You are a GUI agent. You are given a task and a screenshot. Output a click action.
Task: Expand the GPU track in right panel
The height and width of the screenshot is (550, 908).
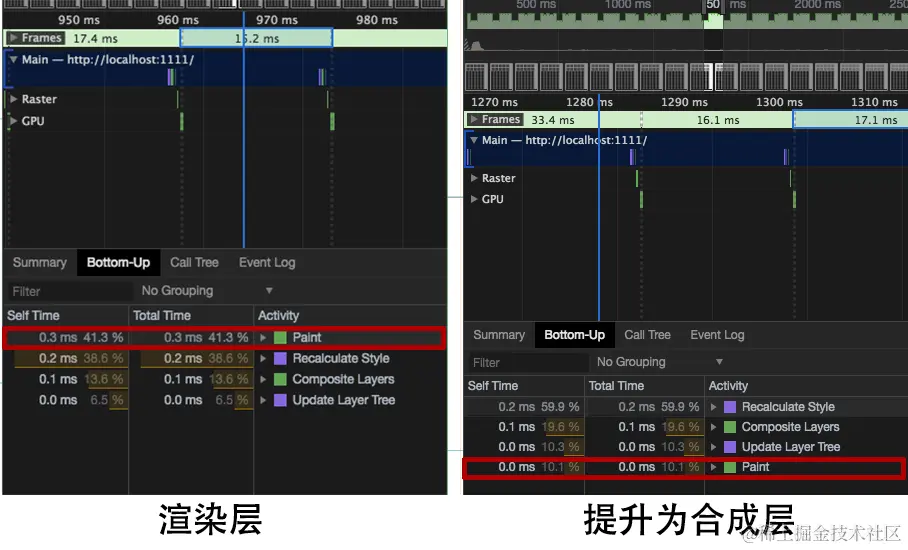click(x=474, y=199)
